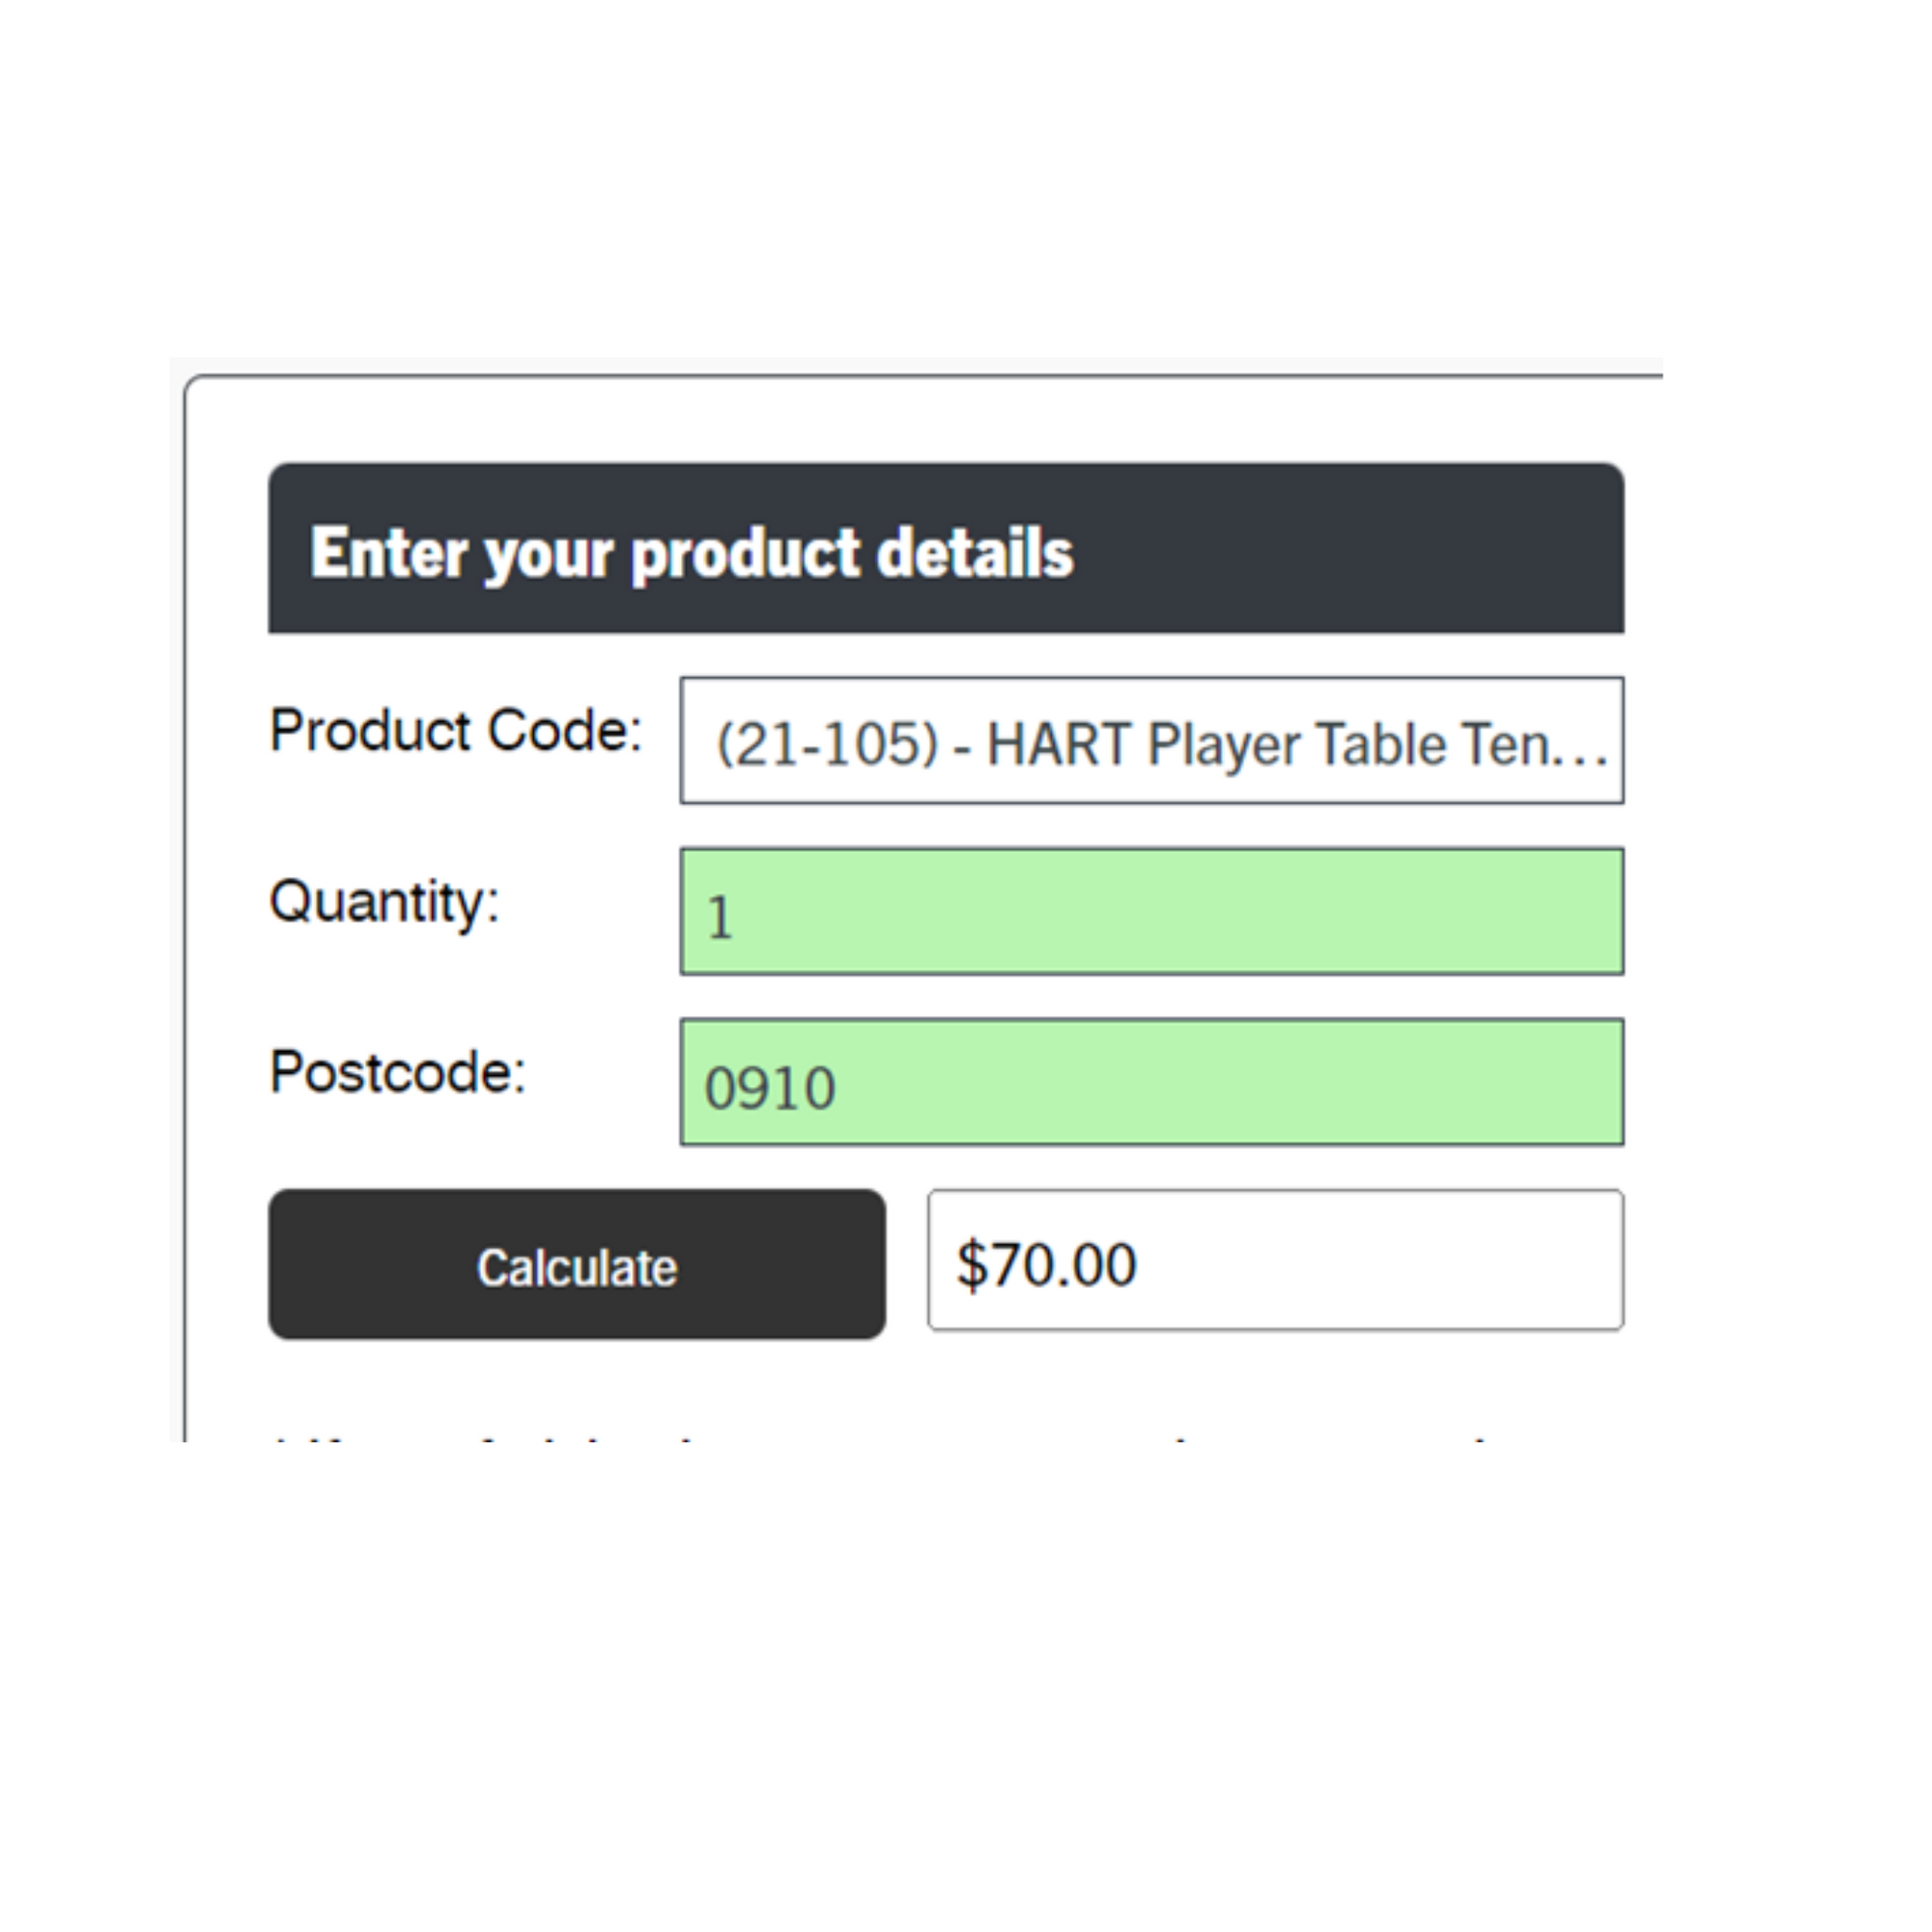The height and width of the screenshot is (1932, 1932).
Task: Click the $70.00 result field
Action: coord(1274,1260)
